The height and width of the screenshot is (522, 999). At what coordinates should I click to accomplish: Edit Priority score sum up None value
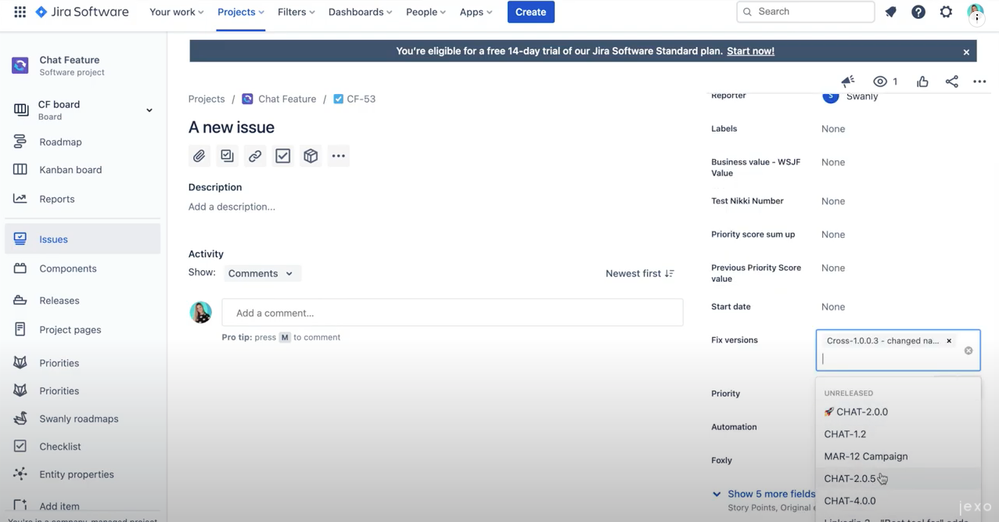[x=833, y=235]
